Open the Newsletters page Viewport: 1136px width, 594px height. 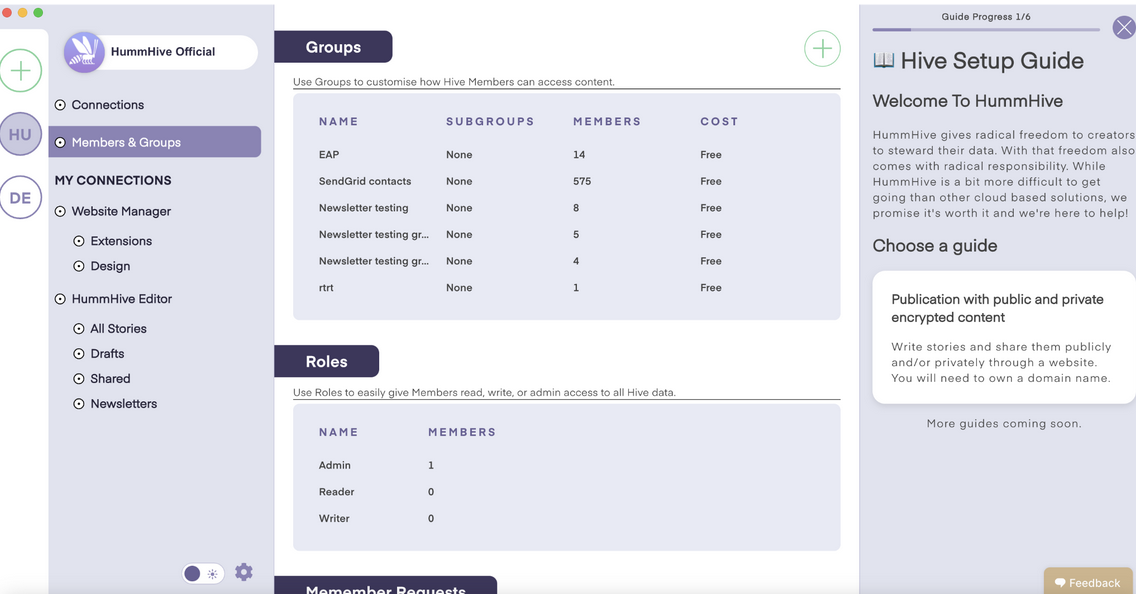coord(123,404)
